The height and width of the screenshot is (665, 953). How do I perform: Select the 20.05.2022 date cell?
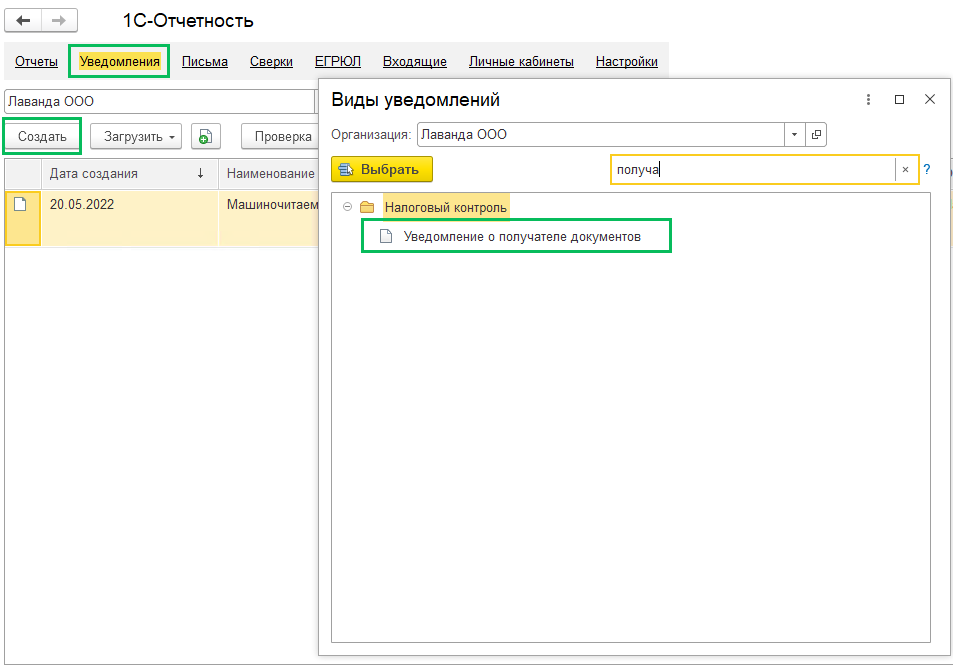(x=129, y=218)
